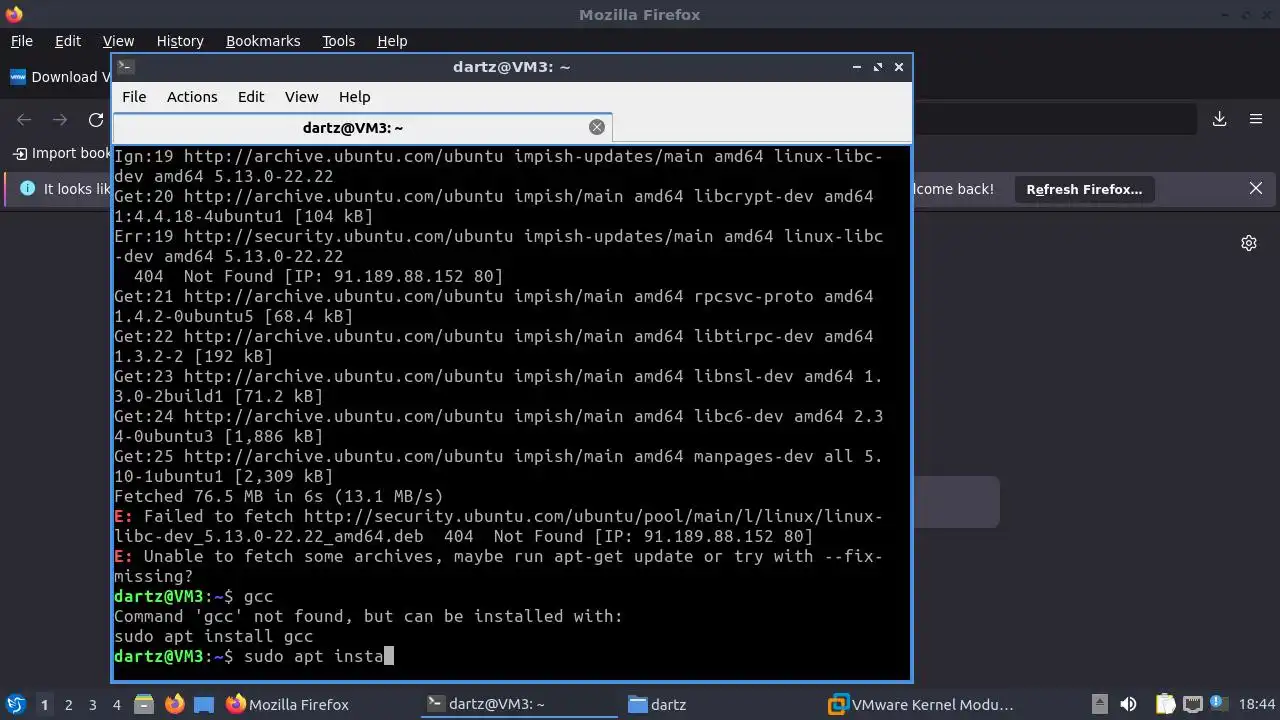Click the Refresh Firefox… button
Screen dimensions: 1280x720
[1084, 189]
